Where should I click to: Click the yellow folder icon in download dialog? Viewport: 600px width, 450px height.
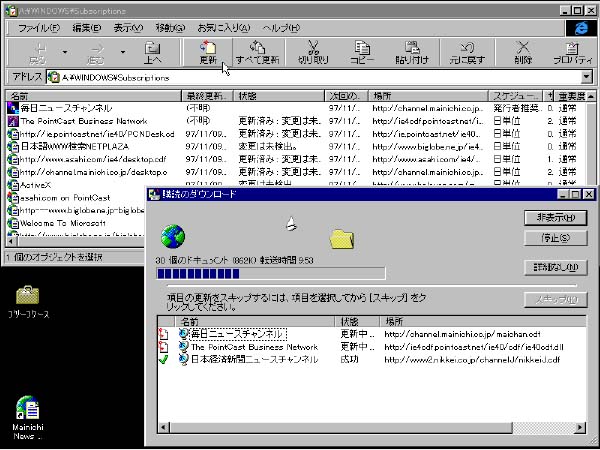[342, 239]
